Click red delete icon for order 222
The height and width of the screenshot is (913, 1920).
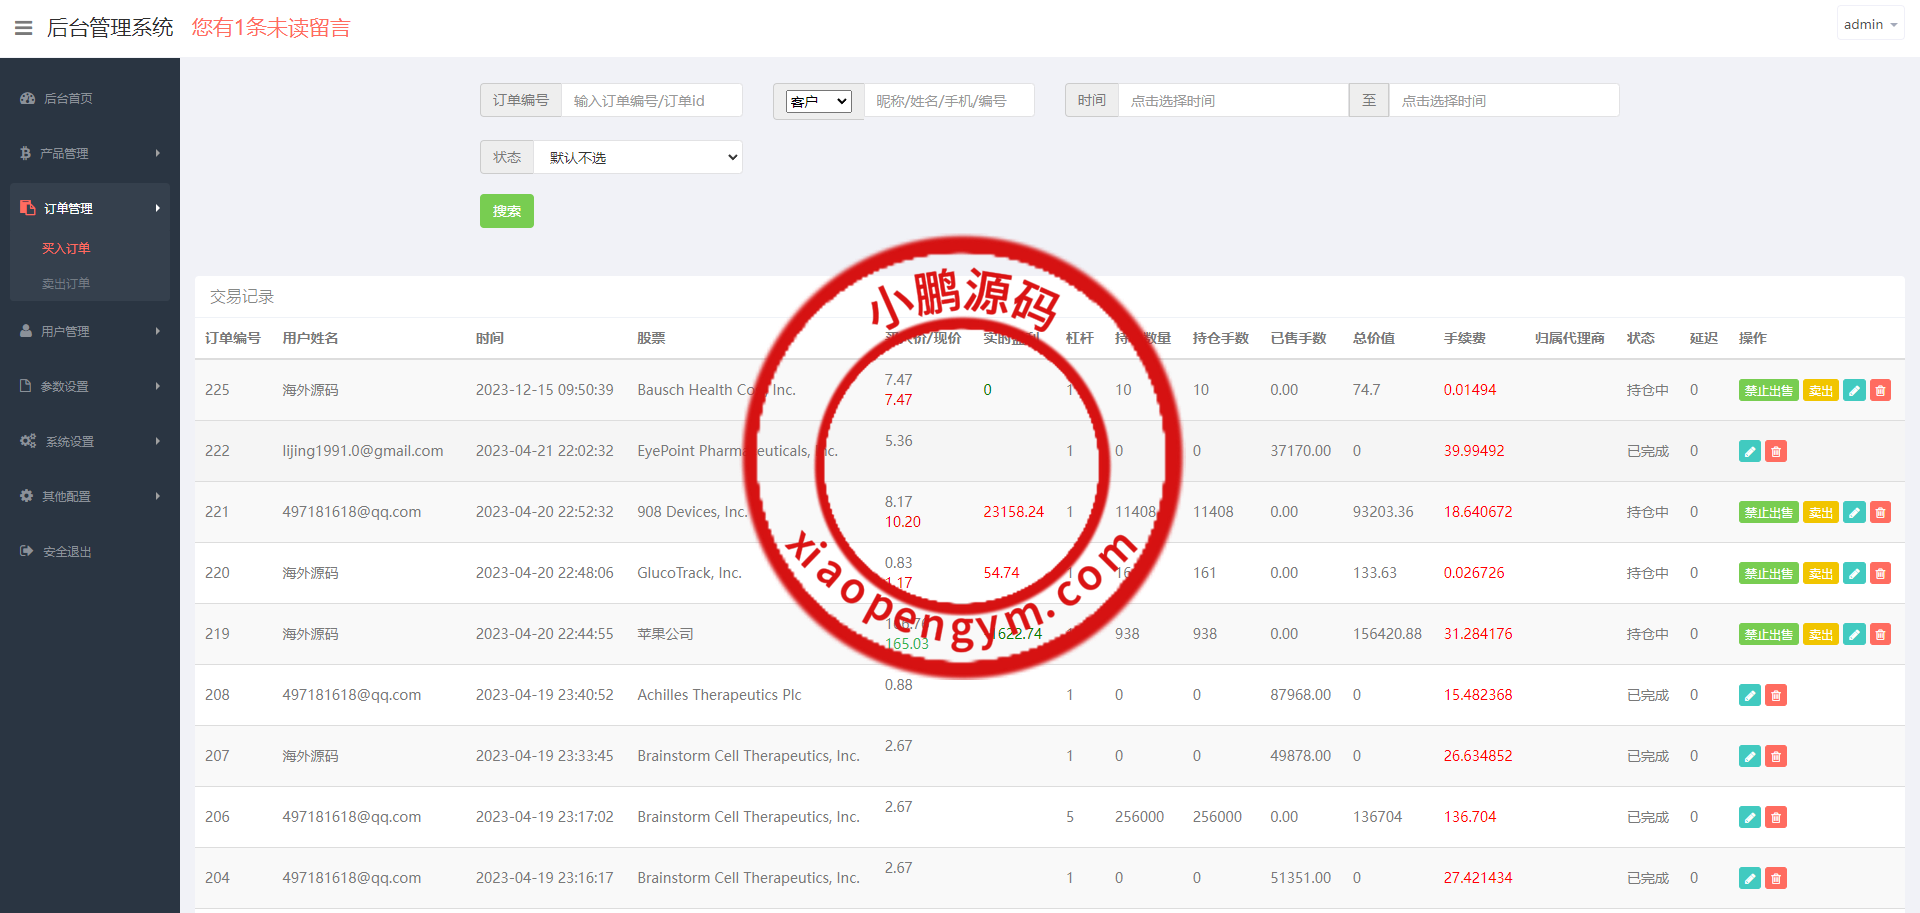click(x=1775, y=452)
